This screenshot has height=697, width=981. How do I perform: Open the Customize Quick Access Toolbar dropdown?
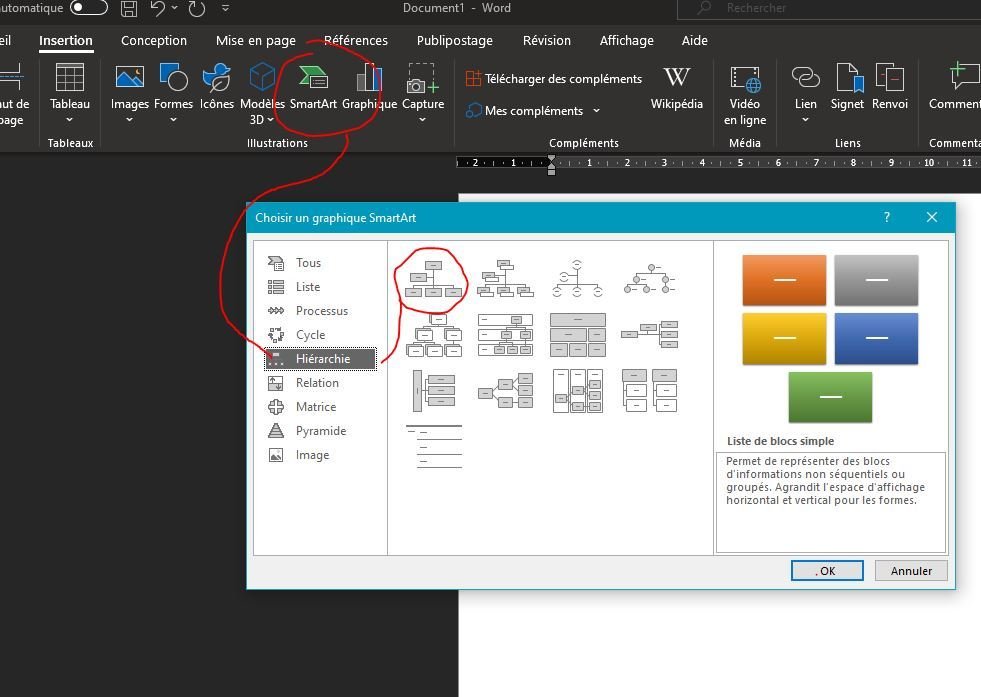coord(225,8)
